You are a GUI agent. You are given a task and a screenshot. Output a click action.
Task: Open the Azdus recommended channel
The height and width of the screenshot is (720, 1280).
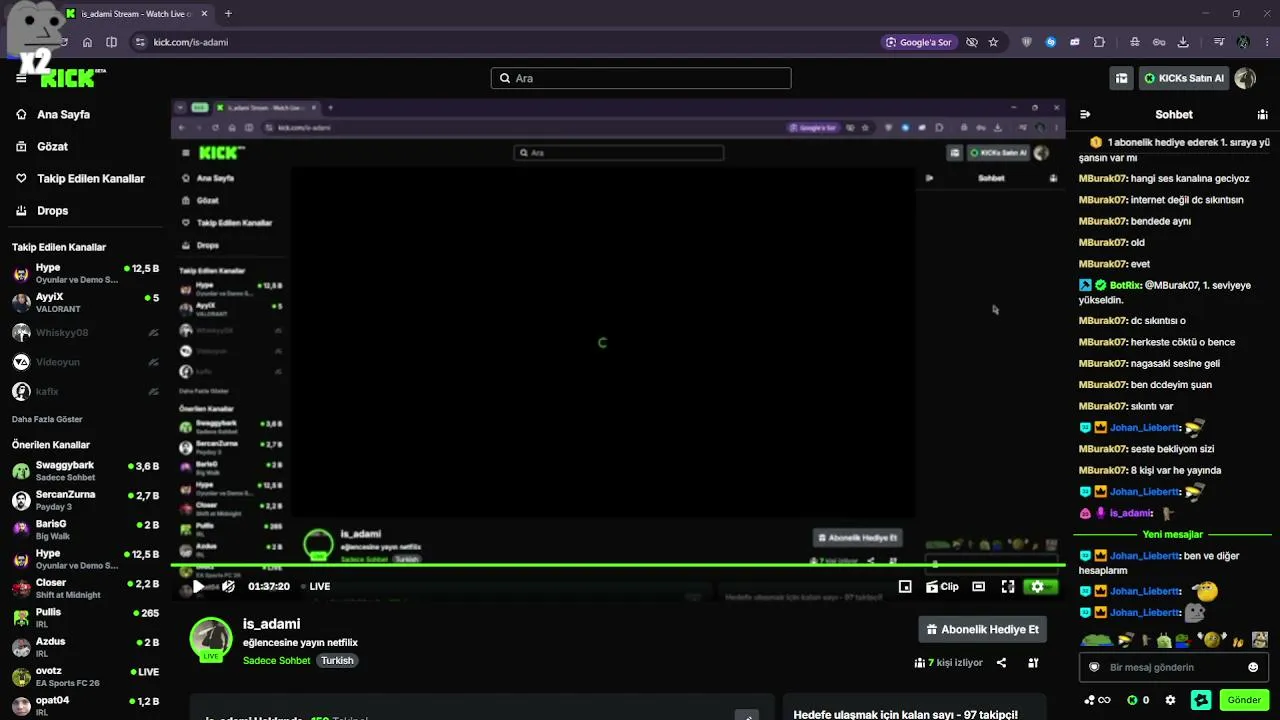[x=85, y=647]
